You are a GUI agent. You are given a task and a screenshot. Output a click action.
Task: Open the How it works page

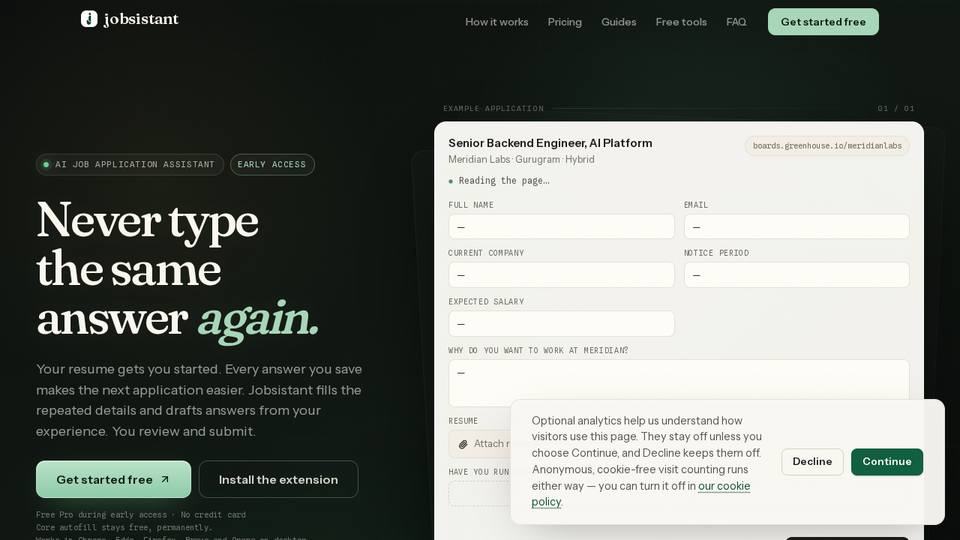pyautogui.click(x=497, y=22)
